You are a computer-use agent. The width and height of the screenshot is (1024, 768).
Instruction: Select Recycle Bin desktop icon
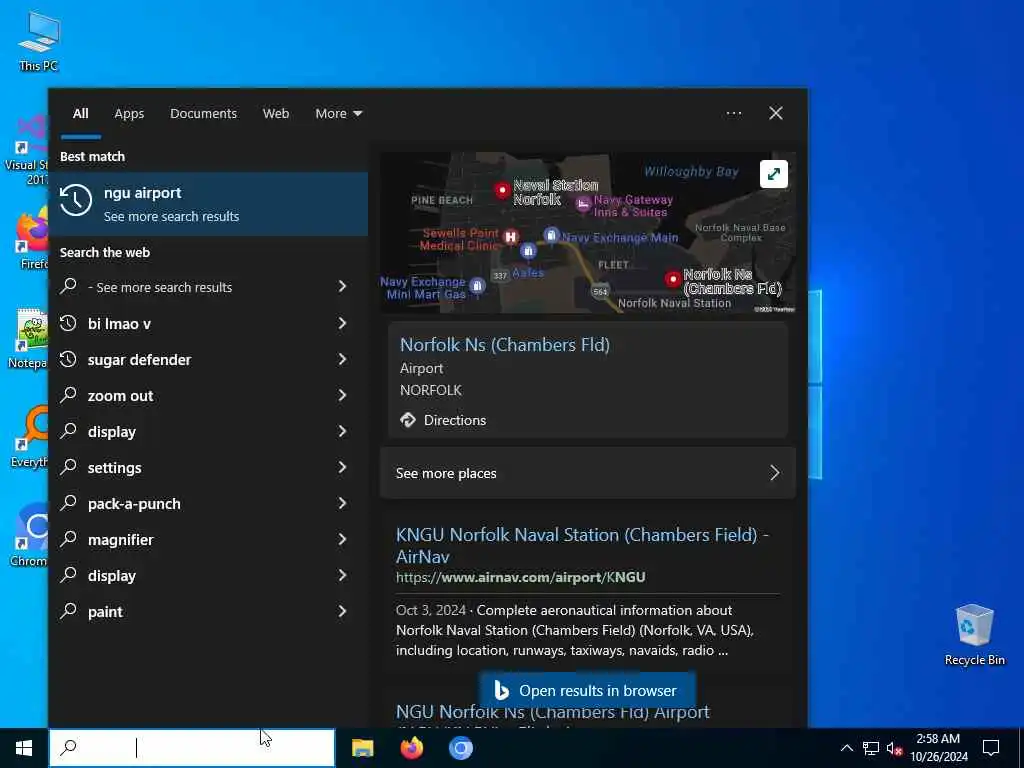tap(974, 635)
